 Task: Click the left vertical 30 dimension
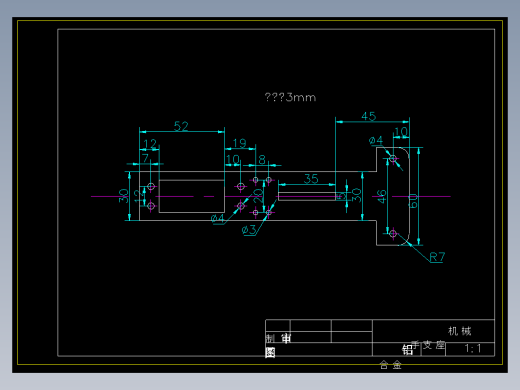pyautogui.click(x=123, y=196)
